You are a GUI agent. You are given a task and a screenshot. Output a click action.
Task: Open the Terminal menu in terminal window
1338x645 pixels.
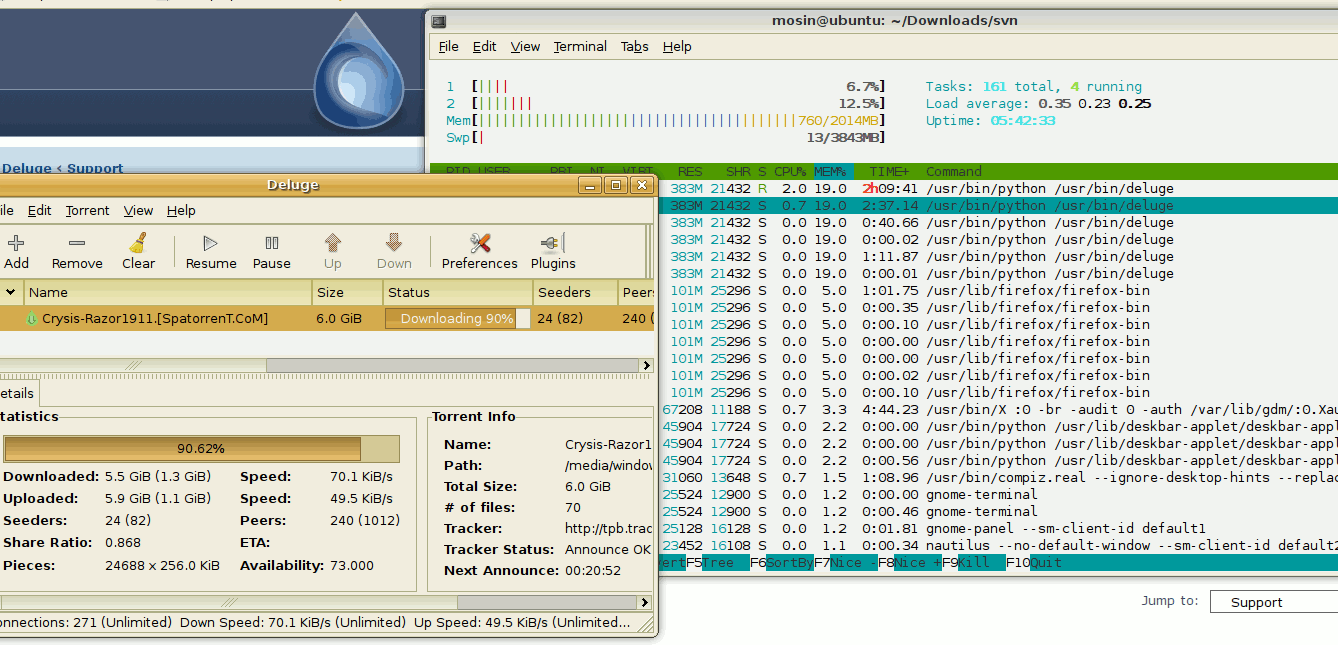[x=580, y=46]
